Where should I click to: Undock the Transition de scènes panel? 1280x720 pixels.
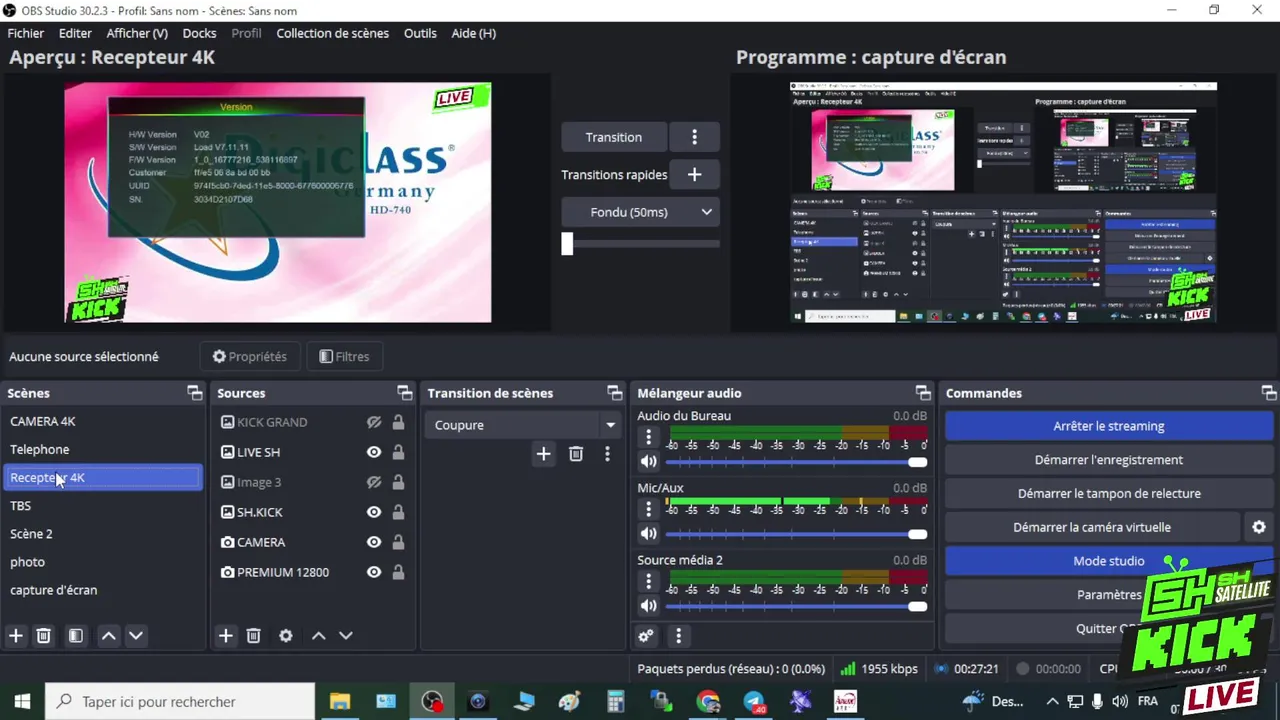(614, 393)
